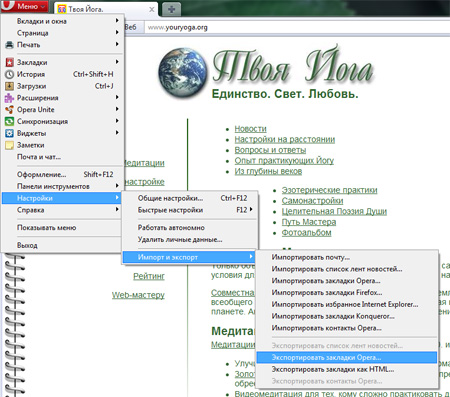Image resolution: width=450 pixels, height=397 pixels.
Task: Open Оформление menu entry
Action: click(62, 174)
